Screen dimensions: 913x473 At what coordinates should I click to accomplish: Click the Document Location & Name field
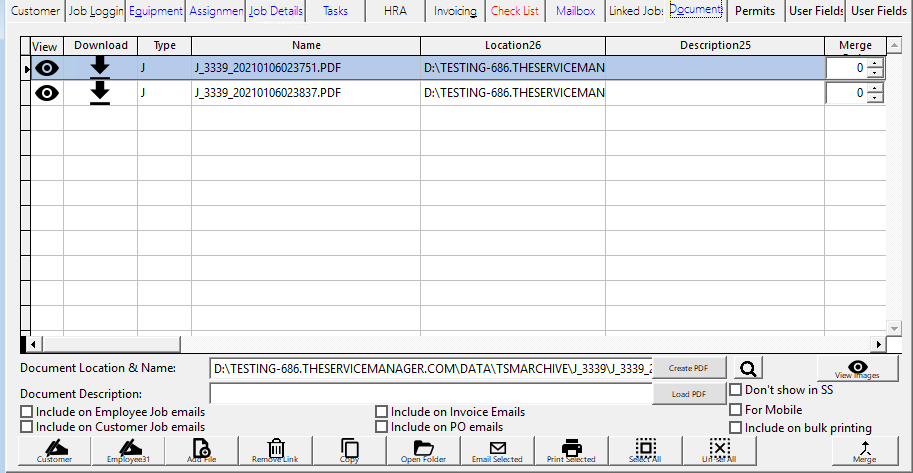tap(431, 368)
